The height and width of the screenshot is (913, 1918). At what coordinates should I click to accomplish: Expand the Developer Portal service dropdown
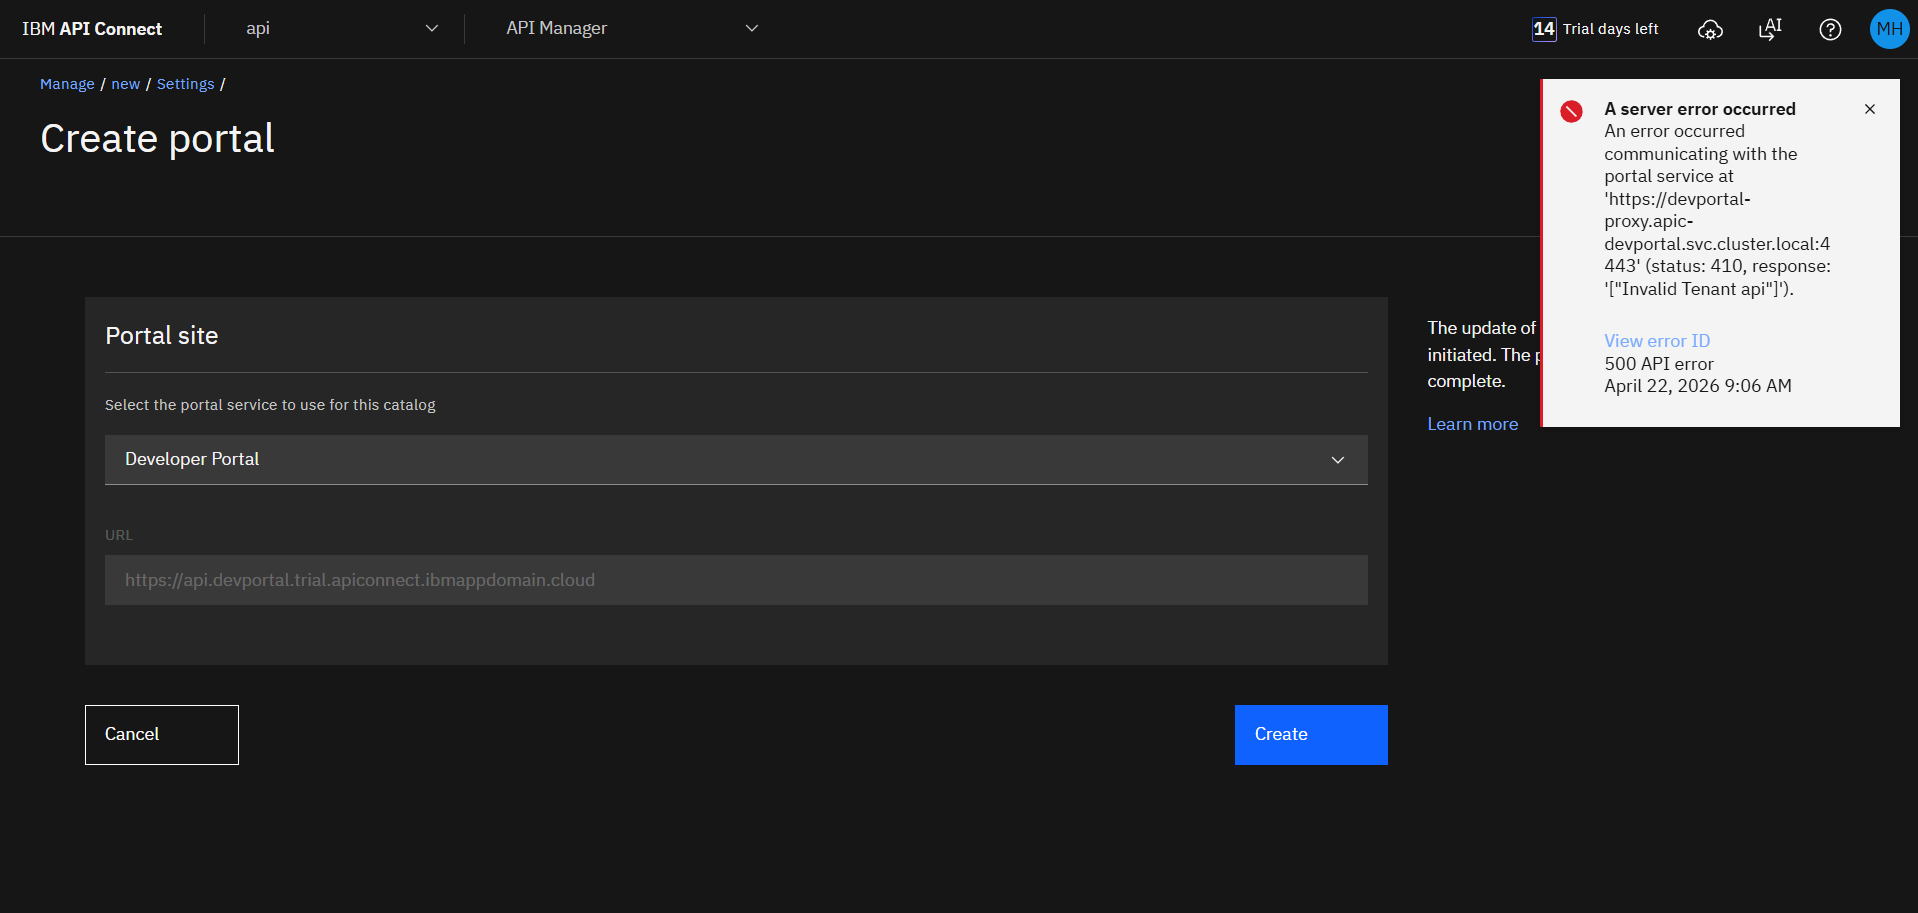coord(736,460)
